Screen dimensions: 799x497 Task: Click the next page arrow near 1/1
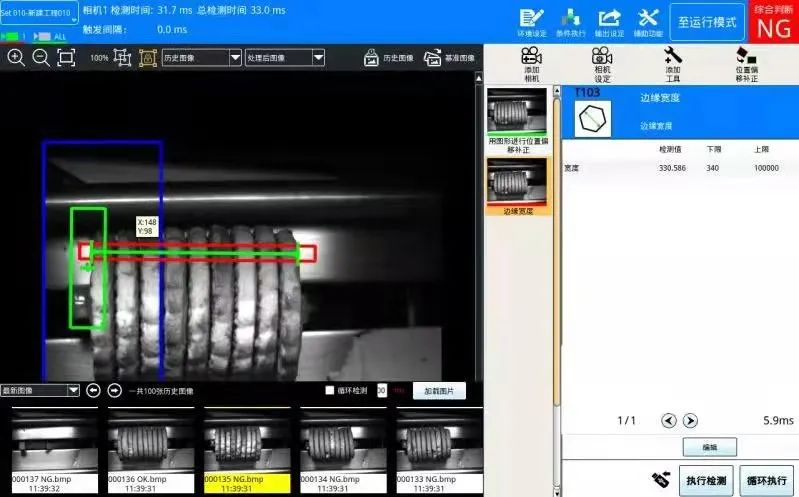coord(690,421)
